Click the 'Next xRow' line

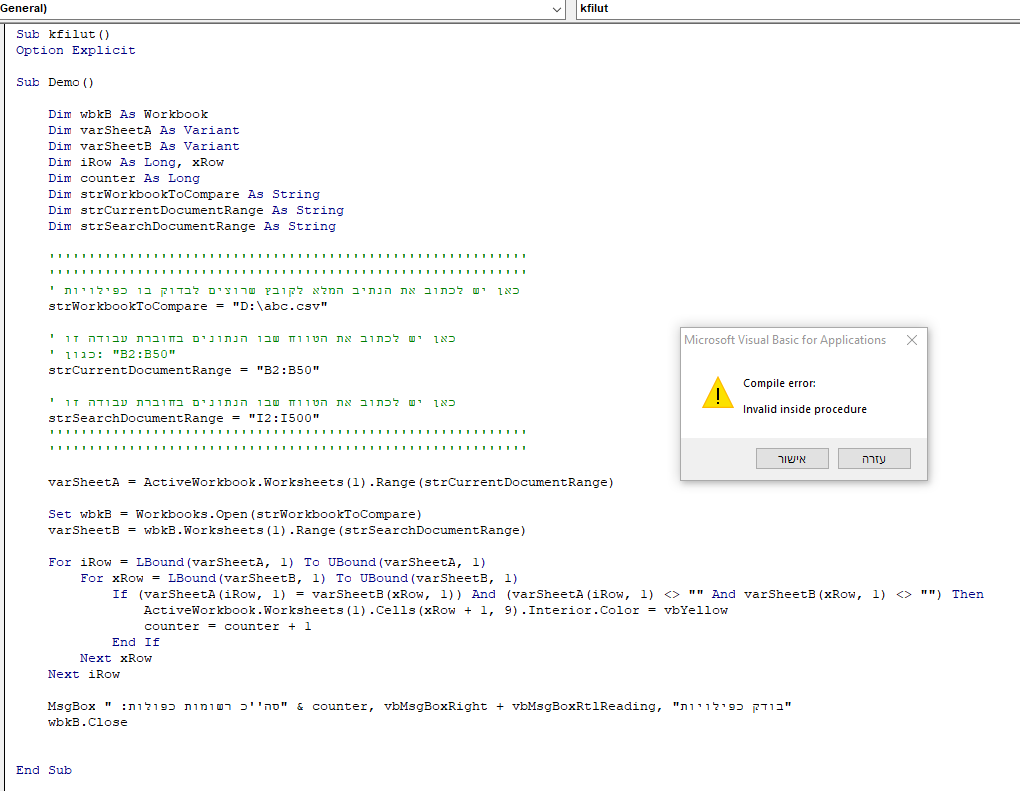[116, 659]
